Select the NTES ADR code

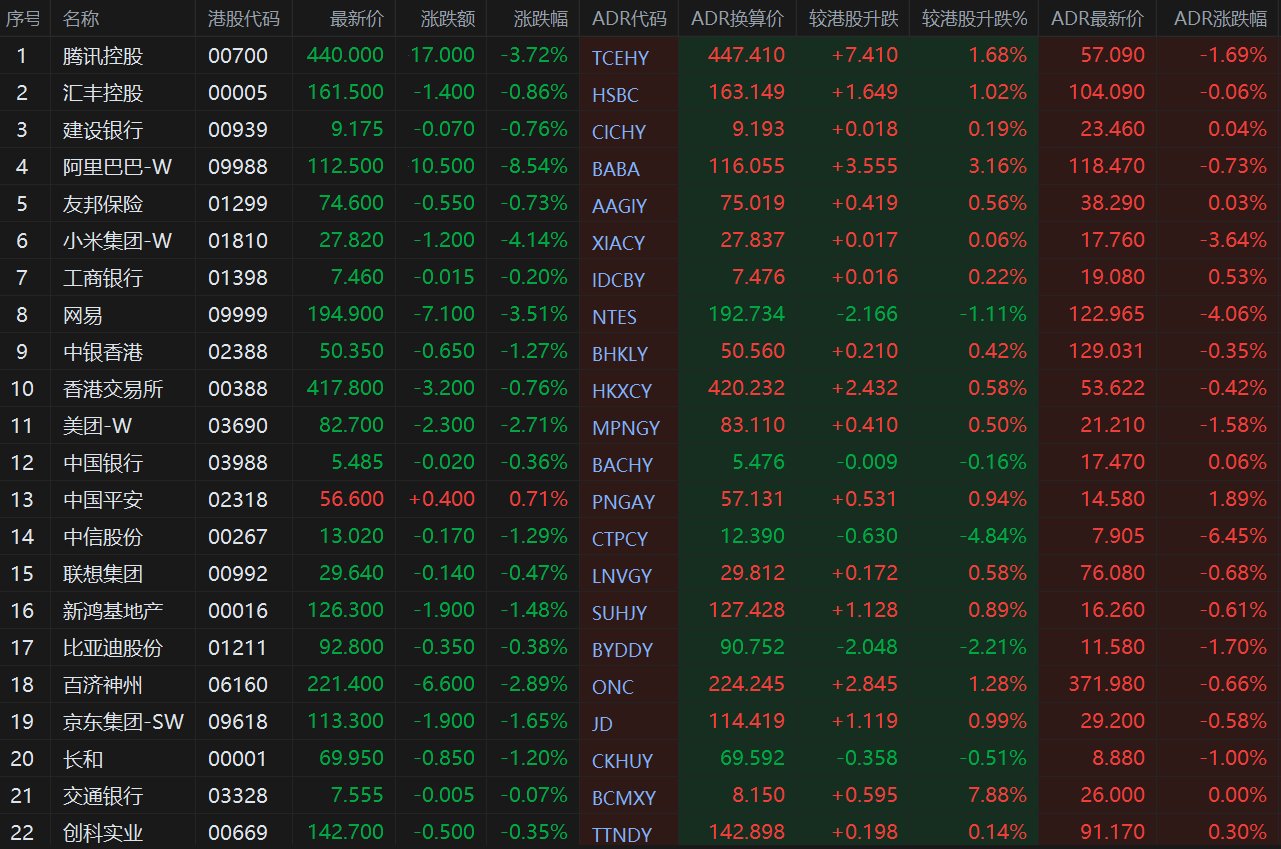pyautogui.click(x=614, y=317)
